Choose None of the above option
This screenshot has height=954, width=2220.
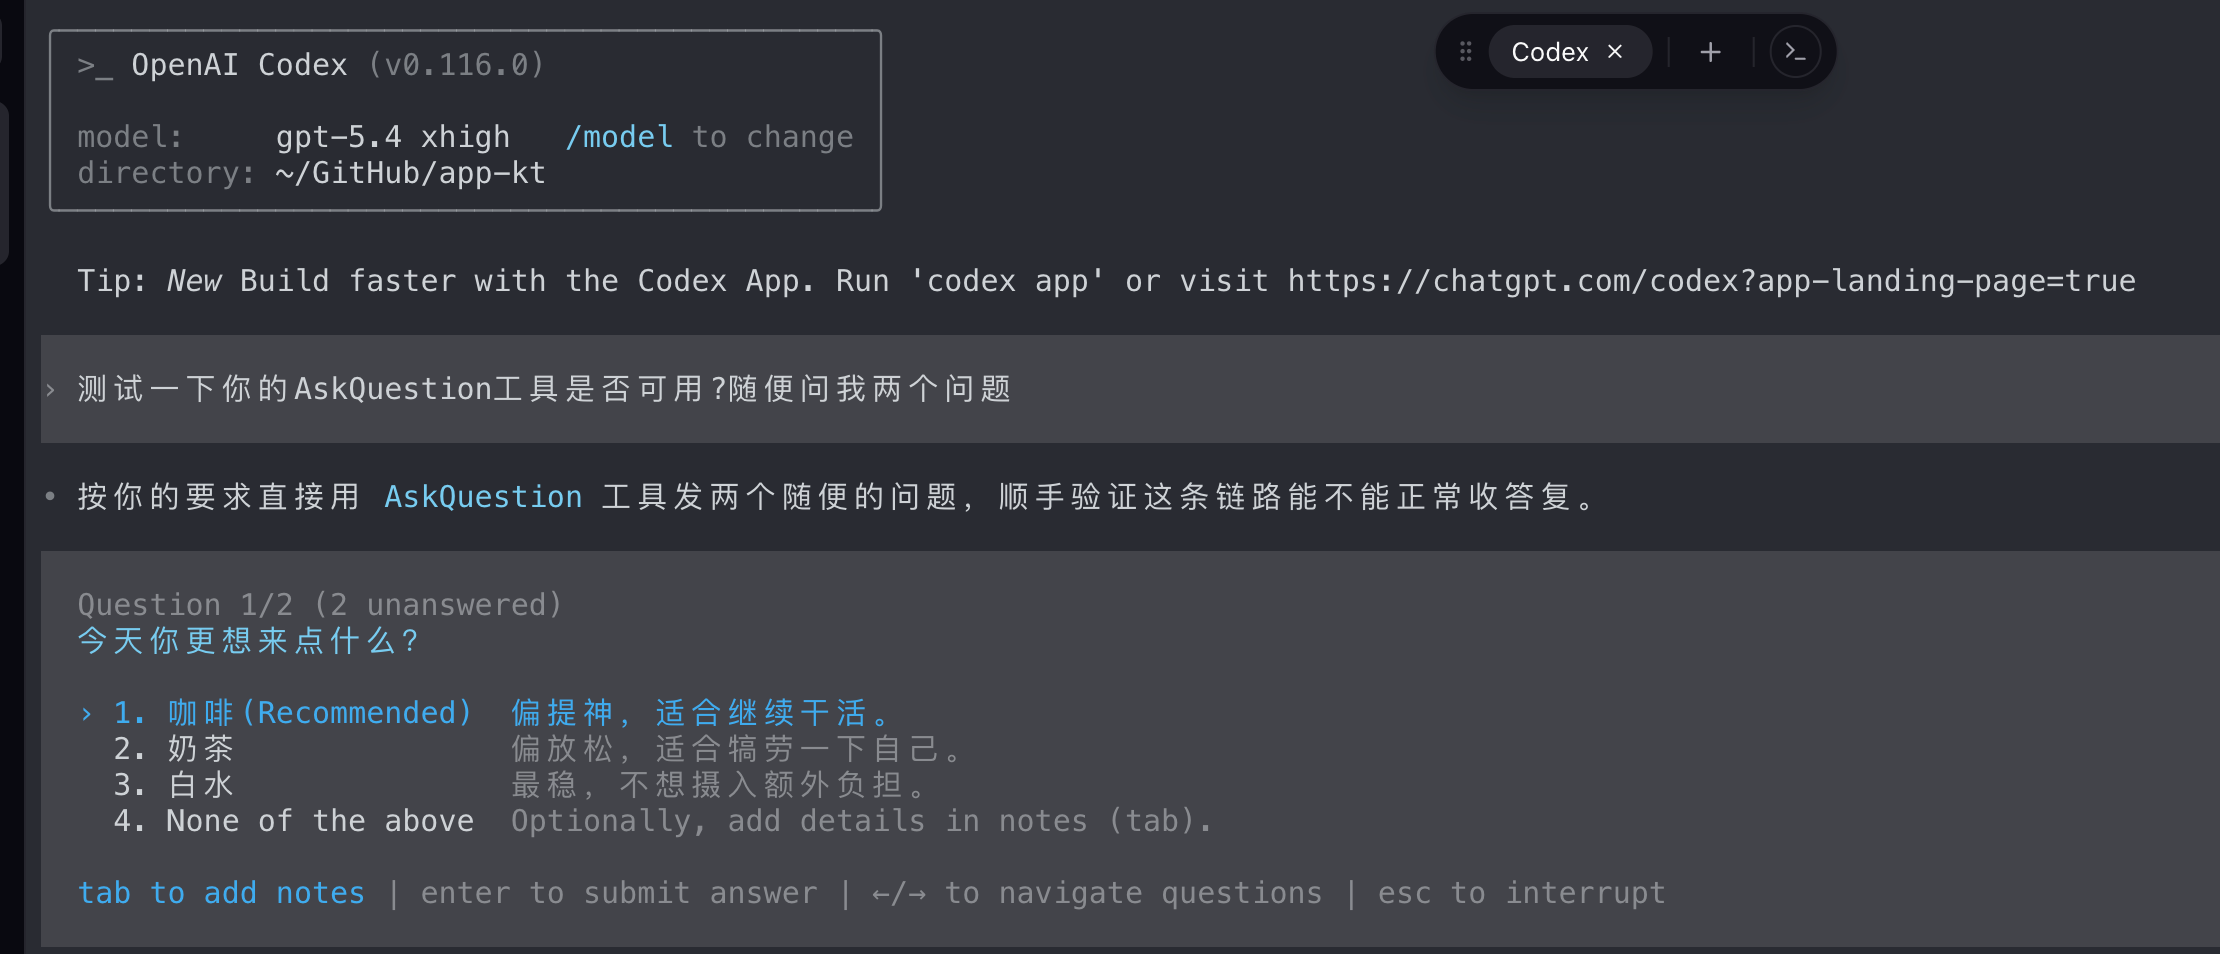(x=293, y=821)
